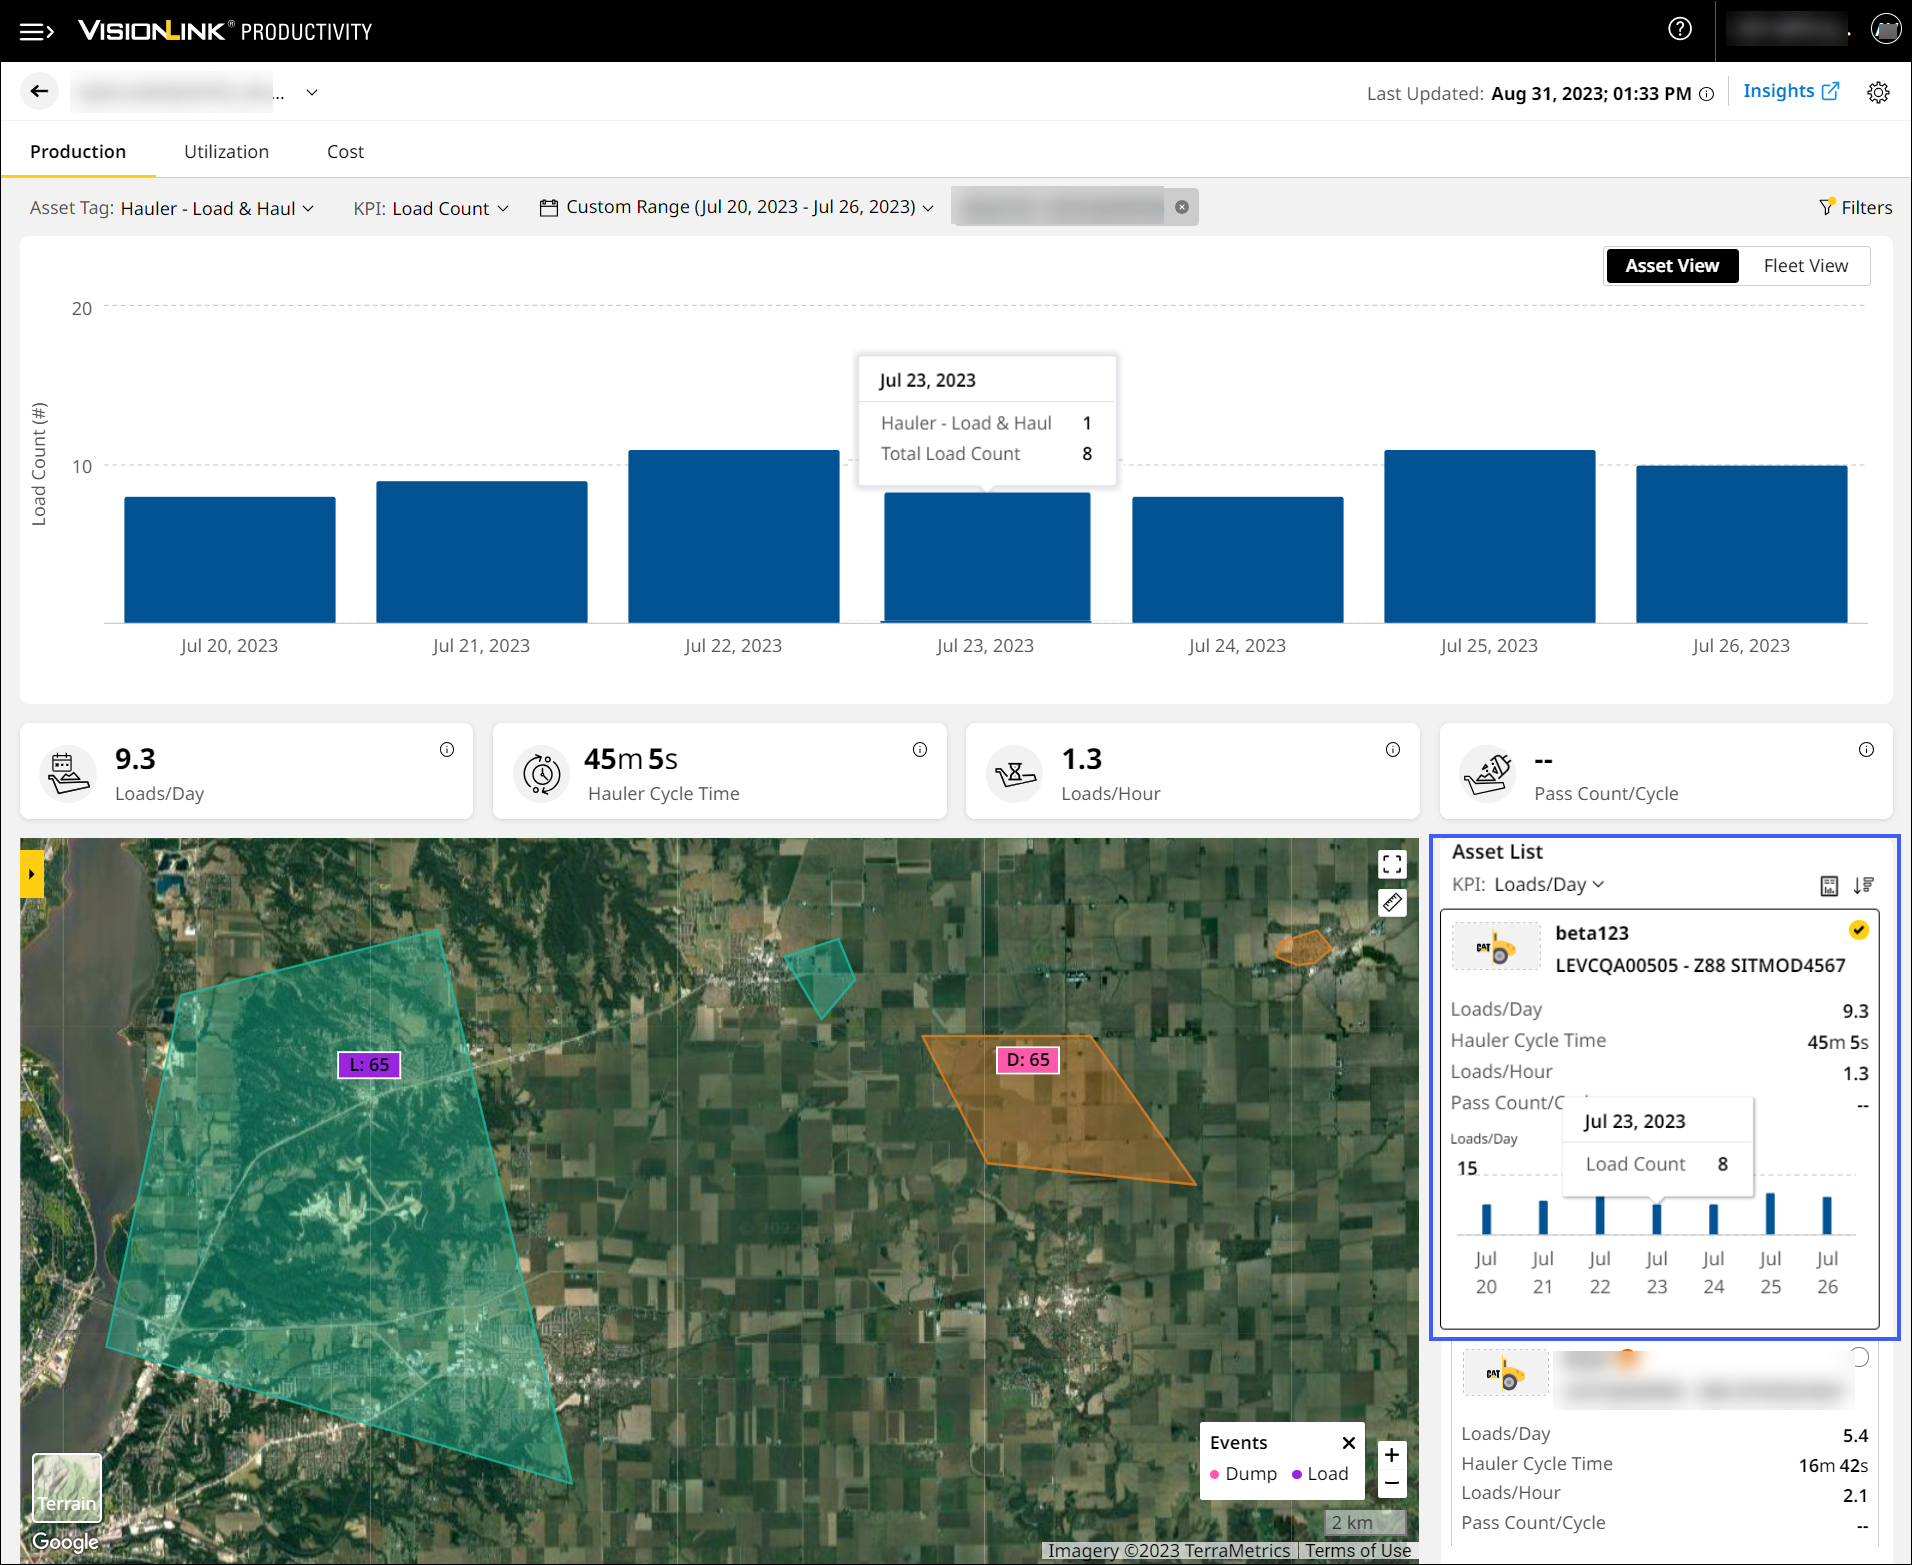
Task: Select the map measure ruler tool
Action: (1392, 903)
